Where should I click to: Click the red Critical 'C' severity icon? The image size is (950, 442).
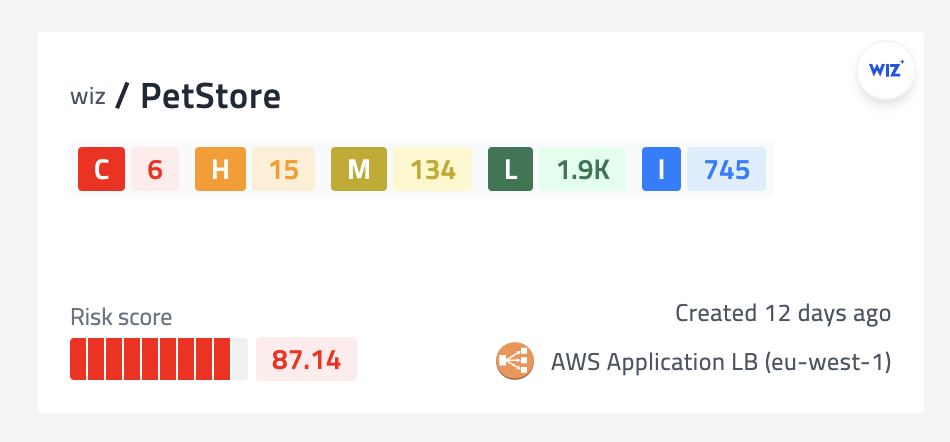pyautogui.click(x=101, y=169)
